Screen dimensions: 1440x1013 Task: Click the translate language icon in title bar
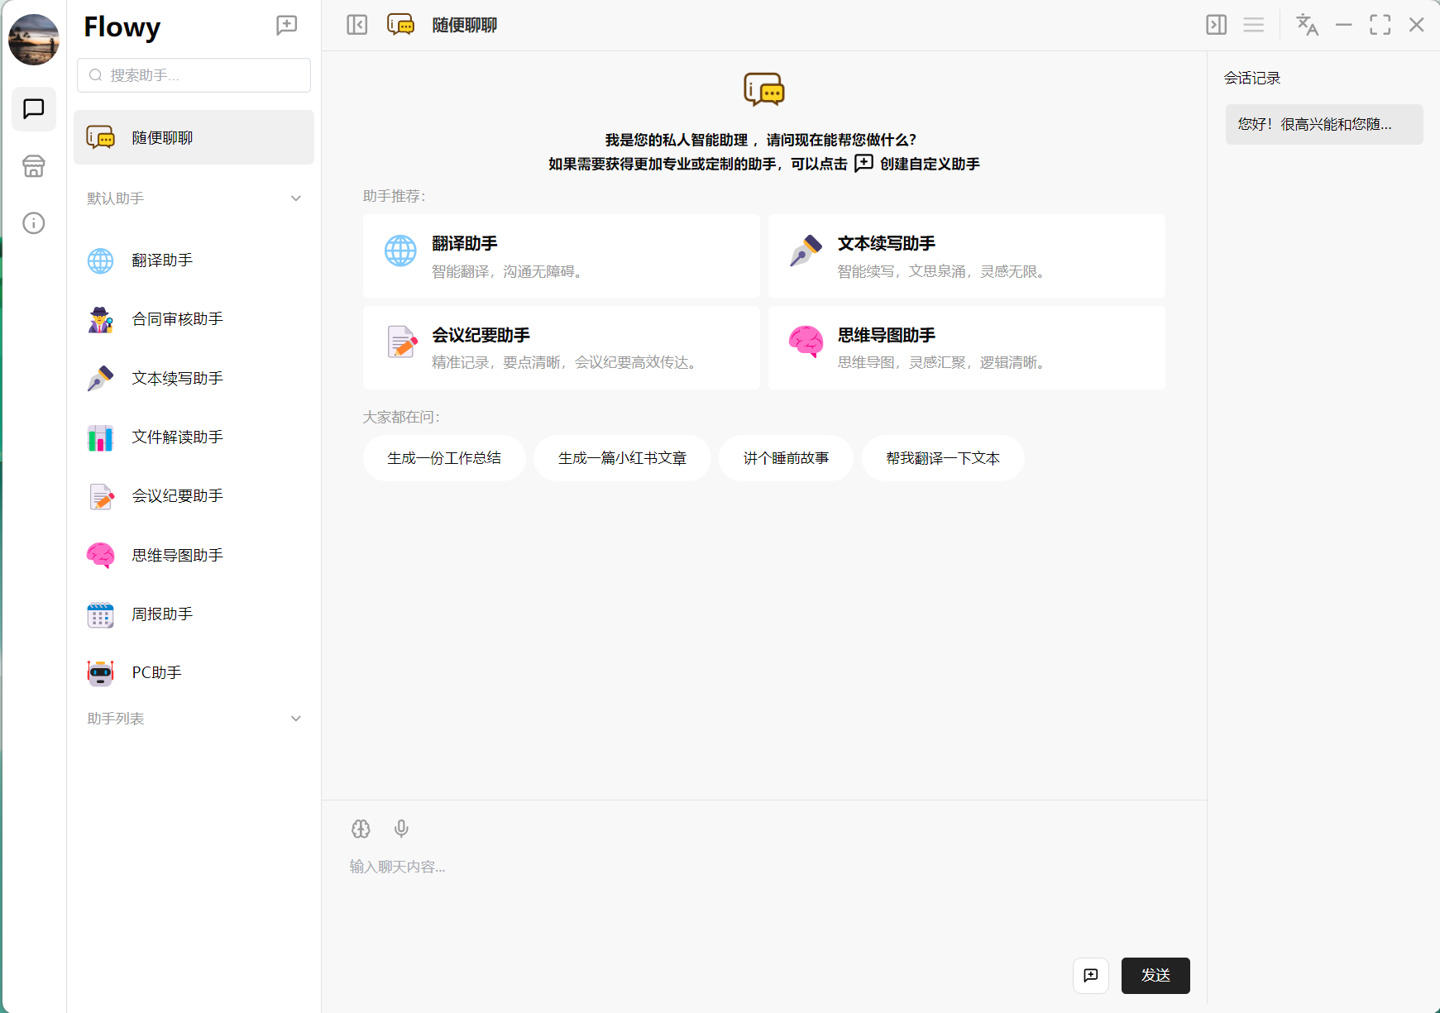click(1306, 25)
